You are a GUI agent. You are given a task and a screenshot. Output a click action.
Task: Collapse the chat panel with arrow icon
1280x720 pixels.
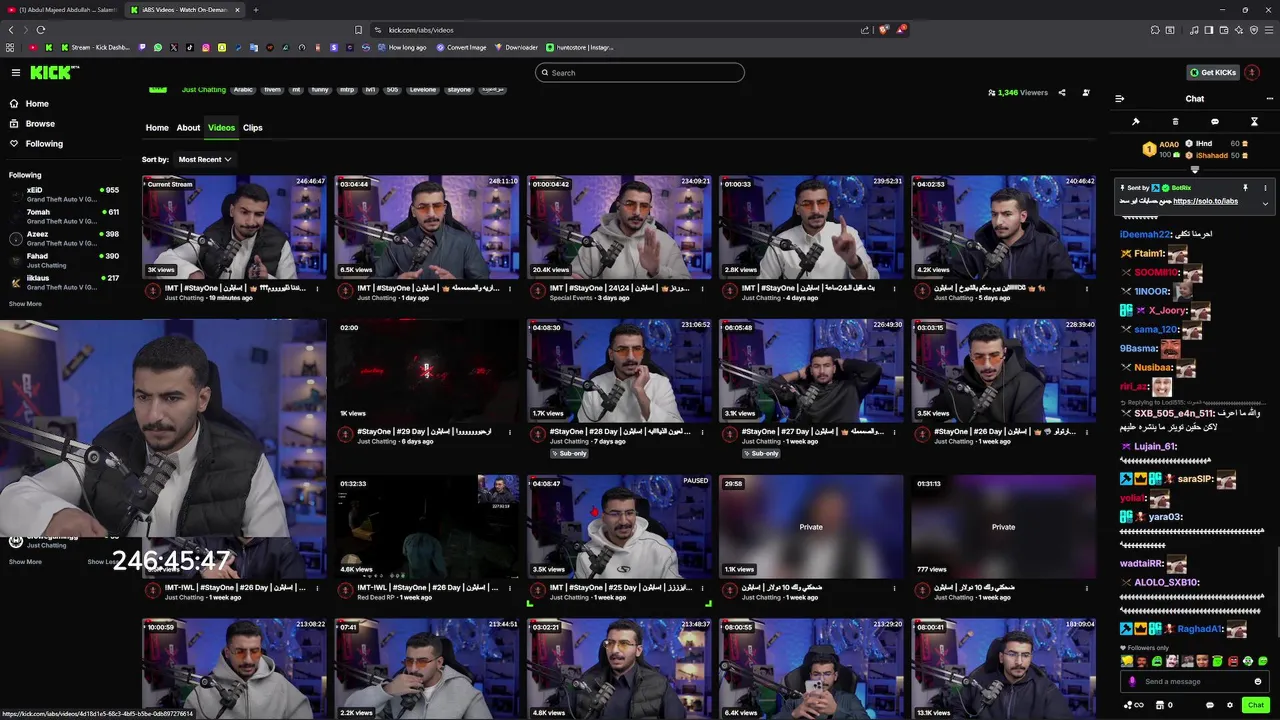1119,99
